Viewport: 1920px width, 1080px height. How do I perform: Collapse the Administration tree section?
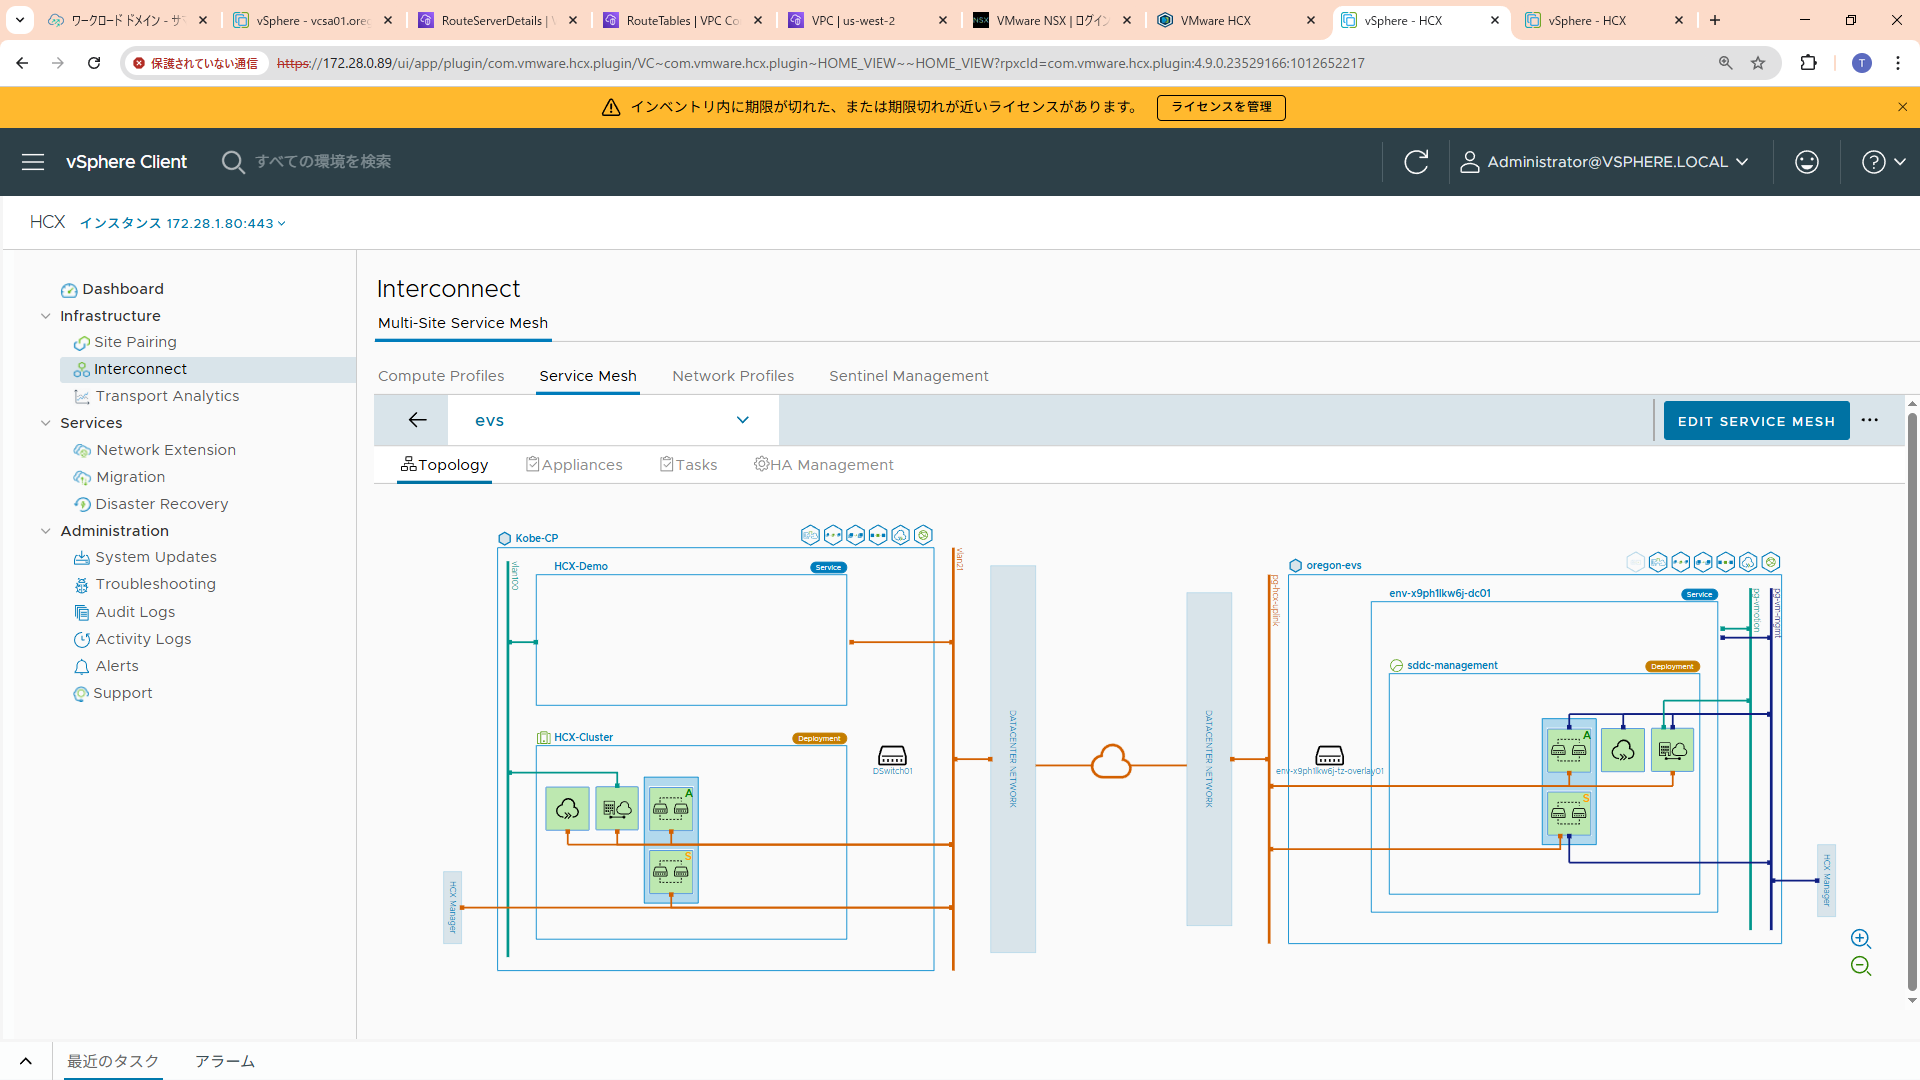tap(46, 531)
